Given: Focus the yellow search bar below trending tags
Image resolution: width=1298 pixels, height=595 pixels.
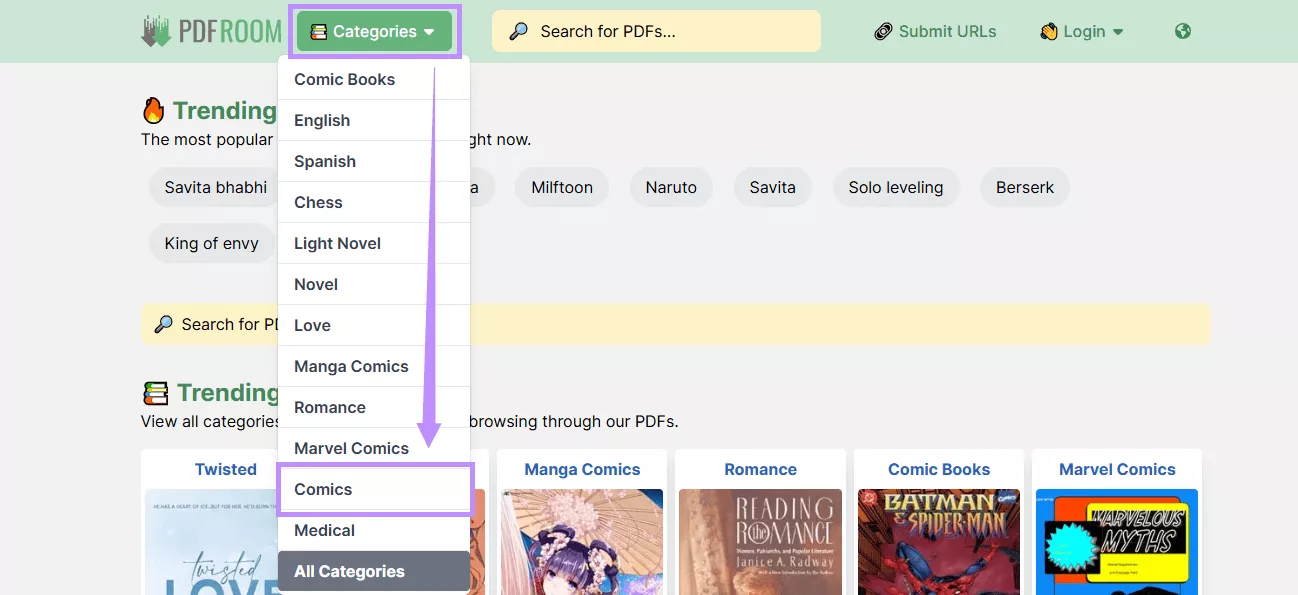Looking at the screenshot, I should click(x=675, y=324).
